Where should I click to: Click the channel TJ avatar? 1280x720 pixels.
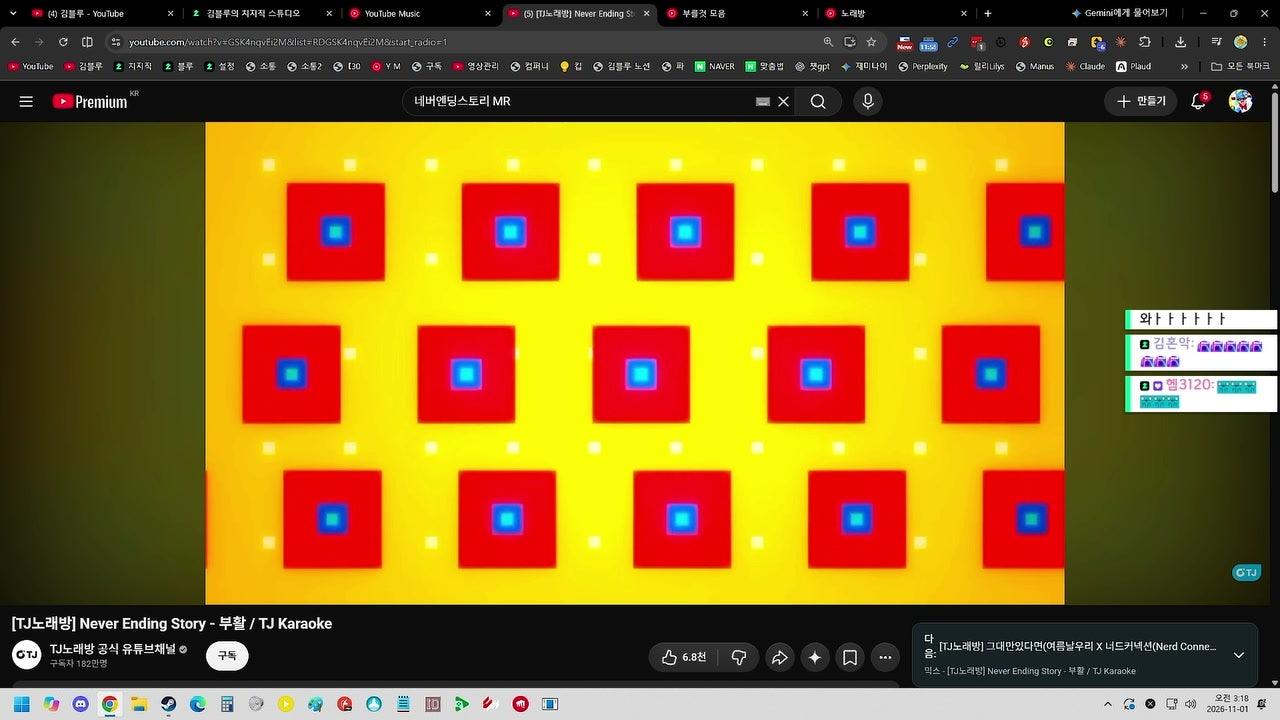26,656
